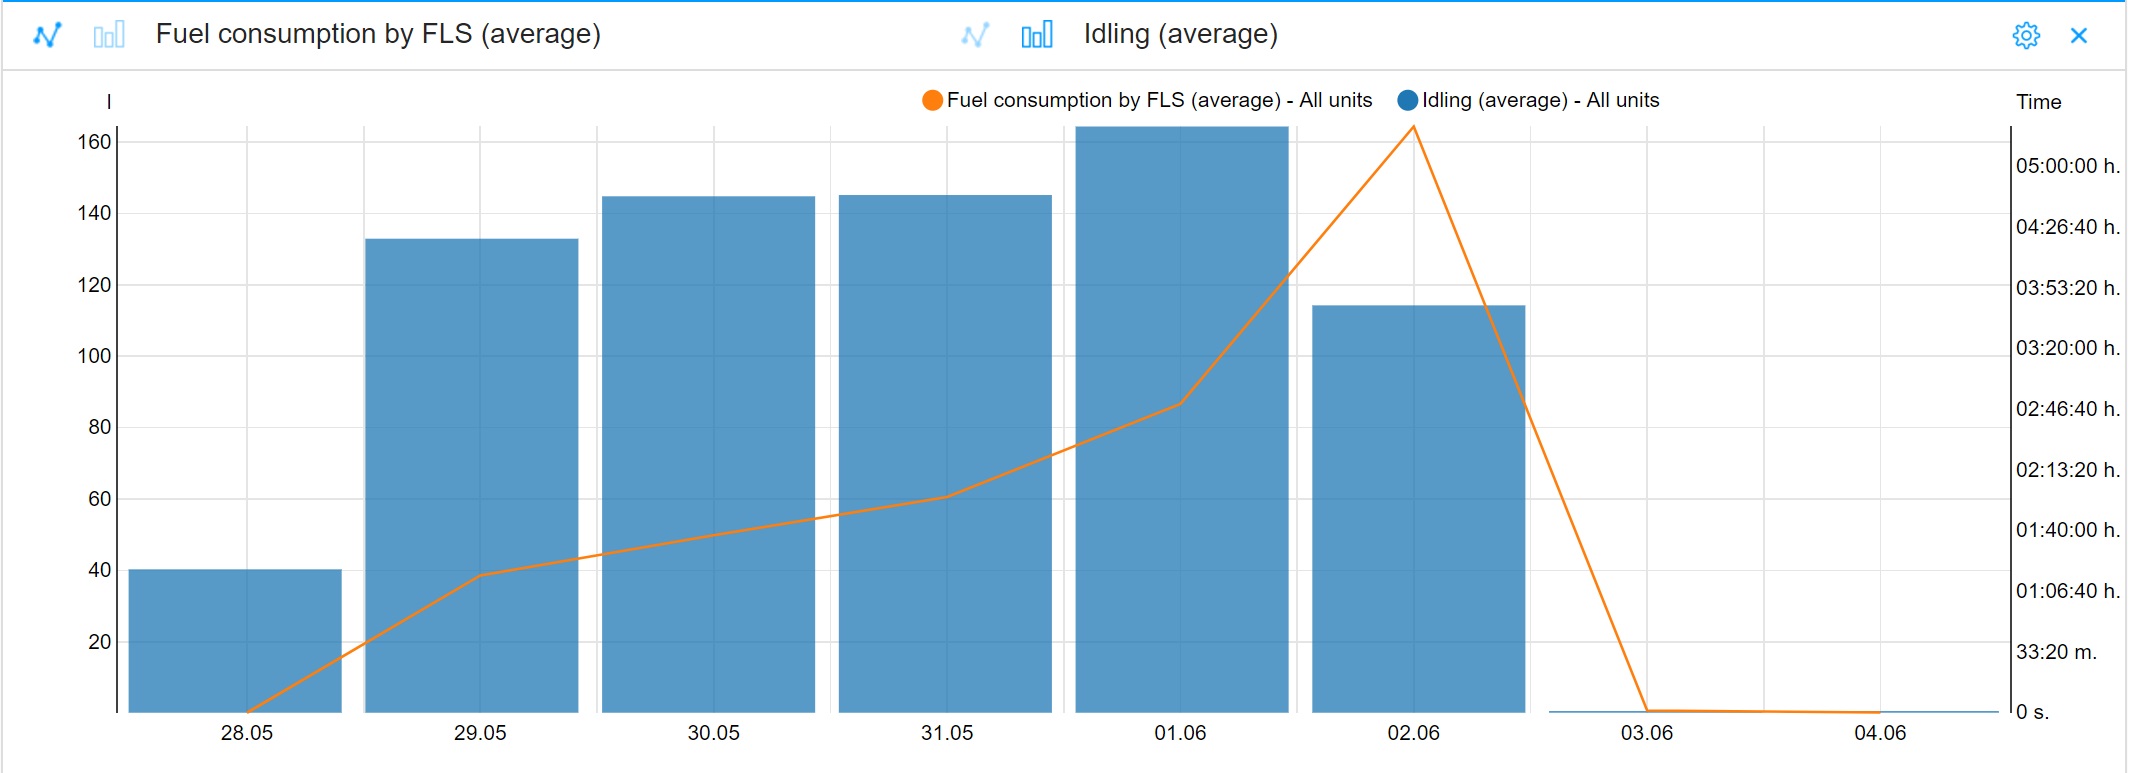Toggle Fuel consumption legend label text
The width and height of the screenshot is (2131, 773).
click(x=1159, y=100)
